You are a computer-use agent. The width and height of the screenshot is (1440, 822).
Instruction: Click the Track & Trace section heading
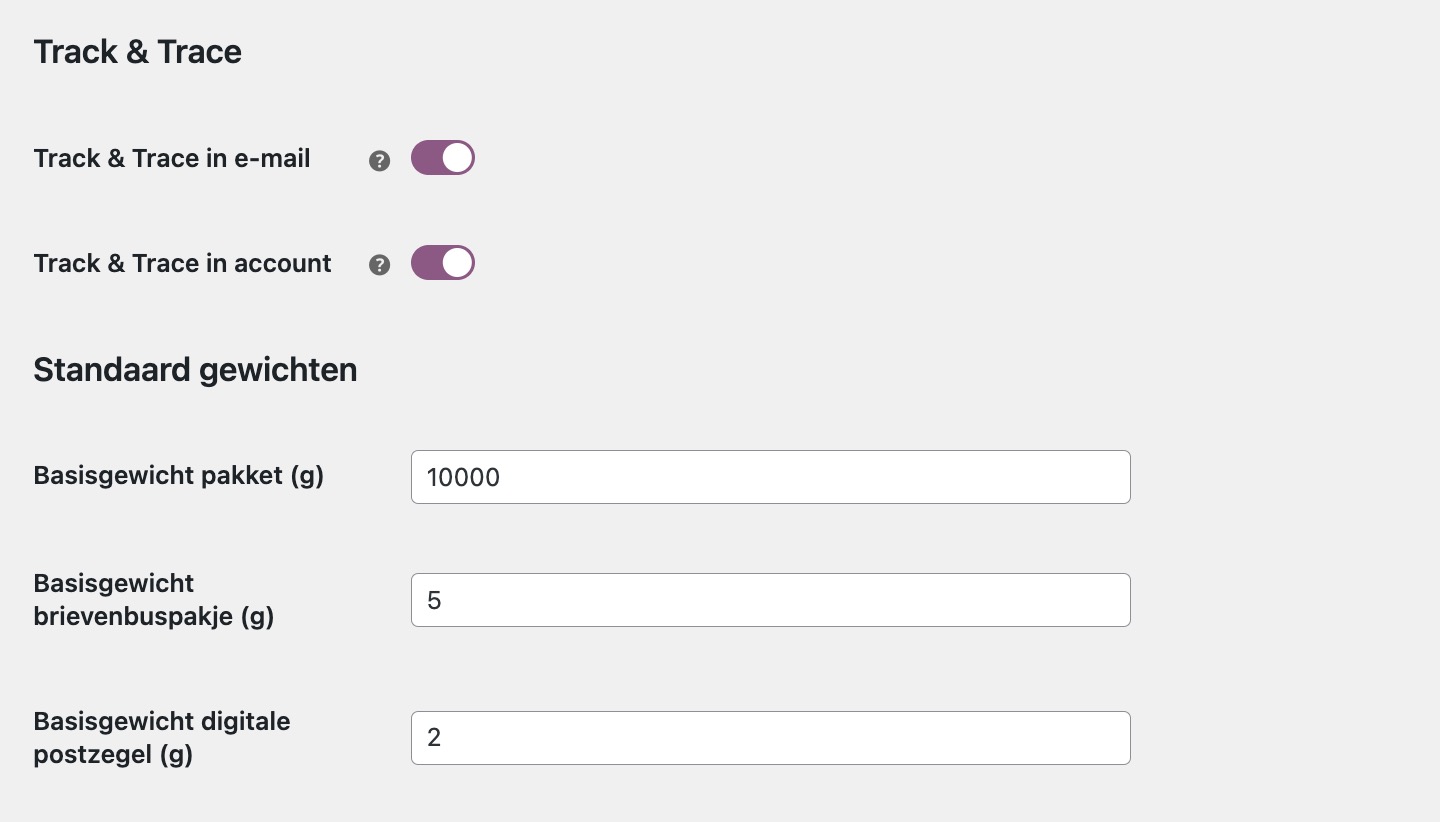tap(137, 51)
